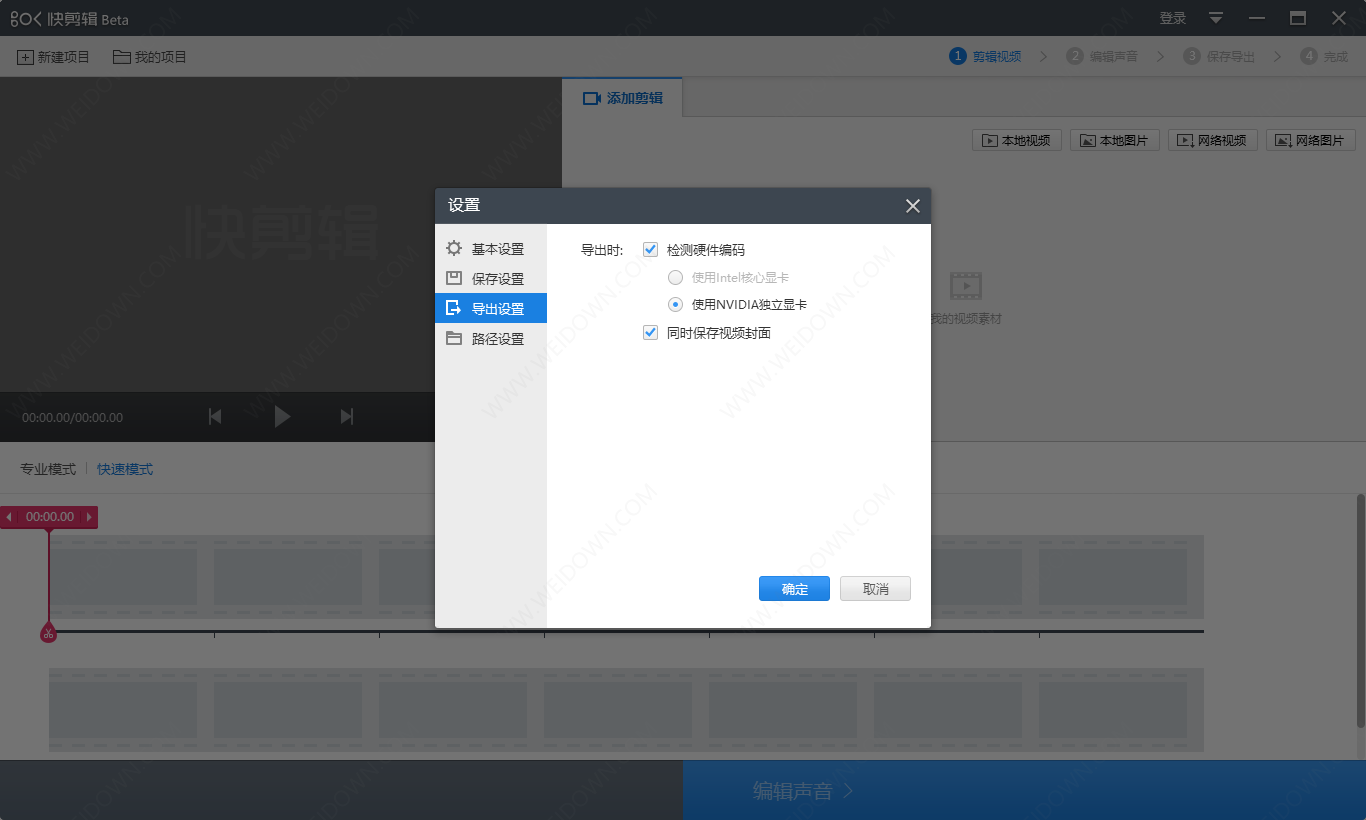The width and height of the screenshot is (1366, 820).
Task: Nudge timeline time left arrow
Action: (x=9, y=517)
